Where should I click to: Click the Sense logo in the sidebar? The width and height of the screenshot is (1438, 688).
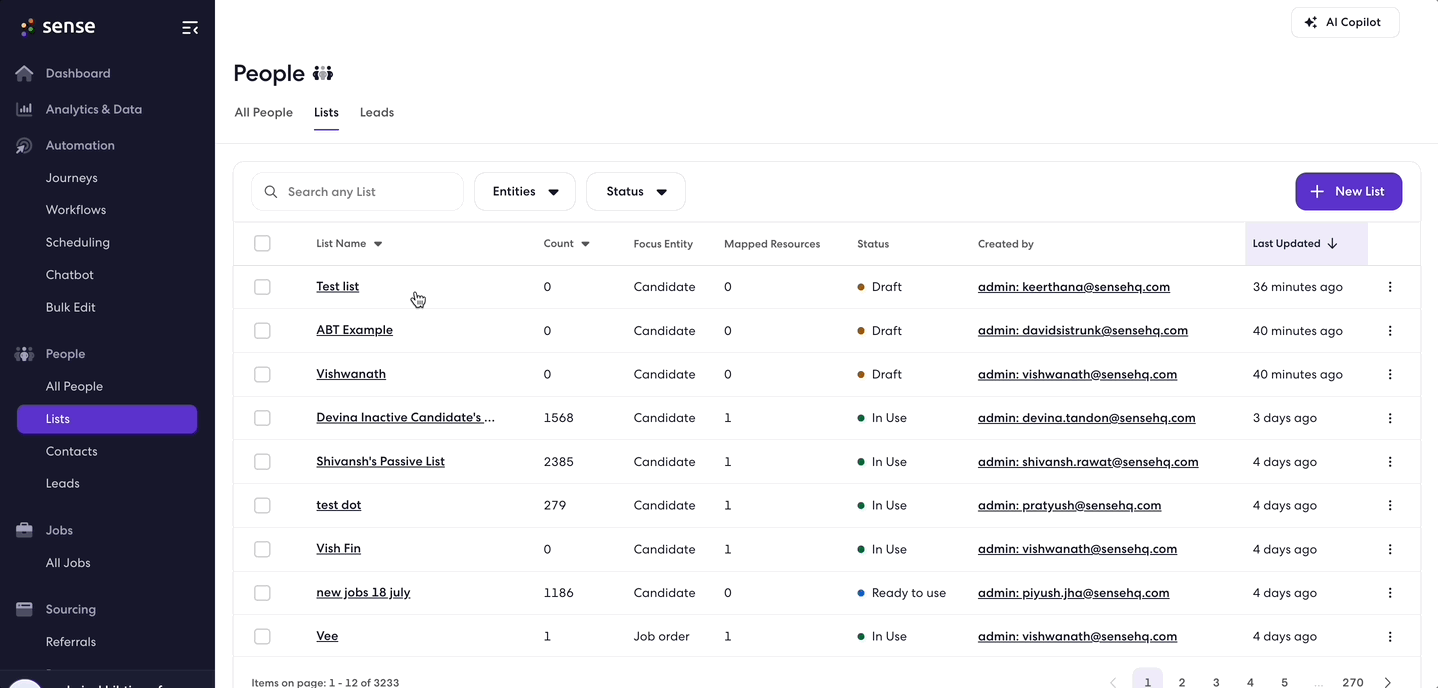click(58, 27)
